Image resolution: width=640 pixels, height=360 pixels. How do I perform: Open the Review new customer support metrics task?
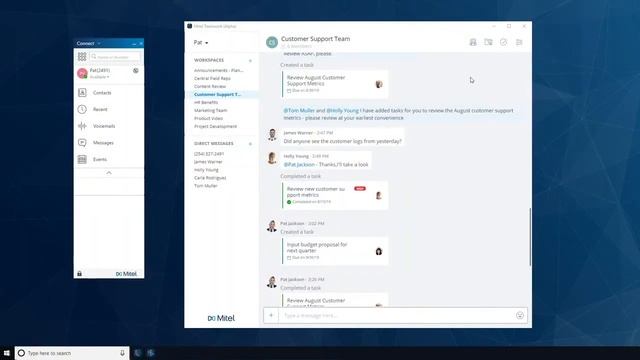click(x=335, y=196)
